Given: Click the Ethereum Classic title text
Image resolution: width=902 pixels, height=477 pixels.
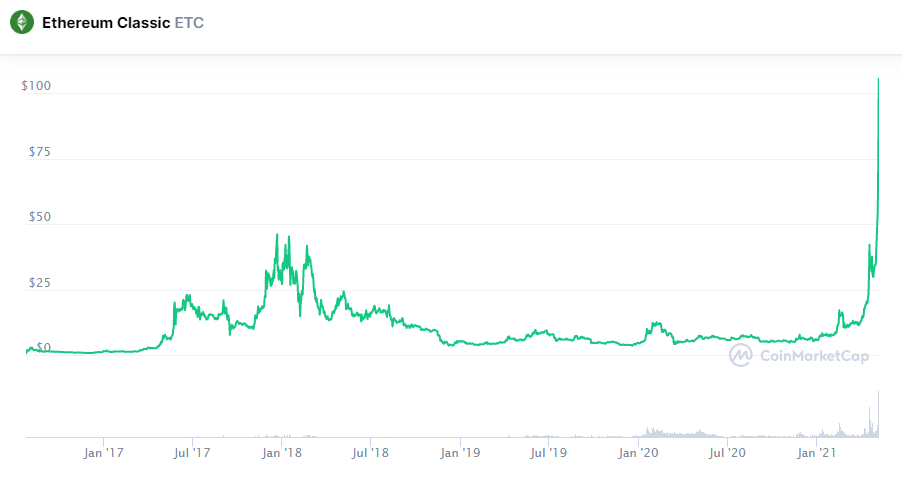Looking at the screenshot, I should tap(106, 22).
